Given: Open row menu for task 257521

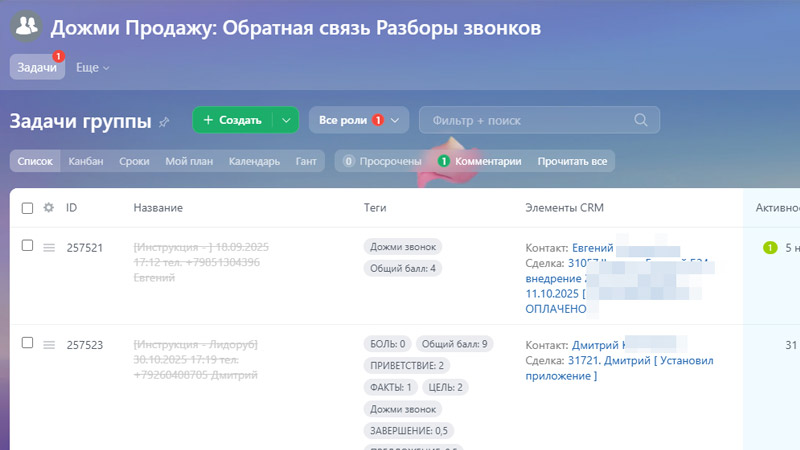Looking at the screenshot, I should 49,248.
